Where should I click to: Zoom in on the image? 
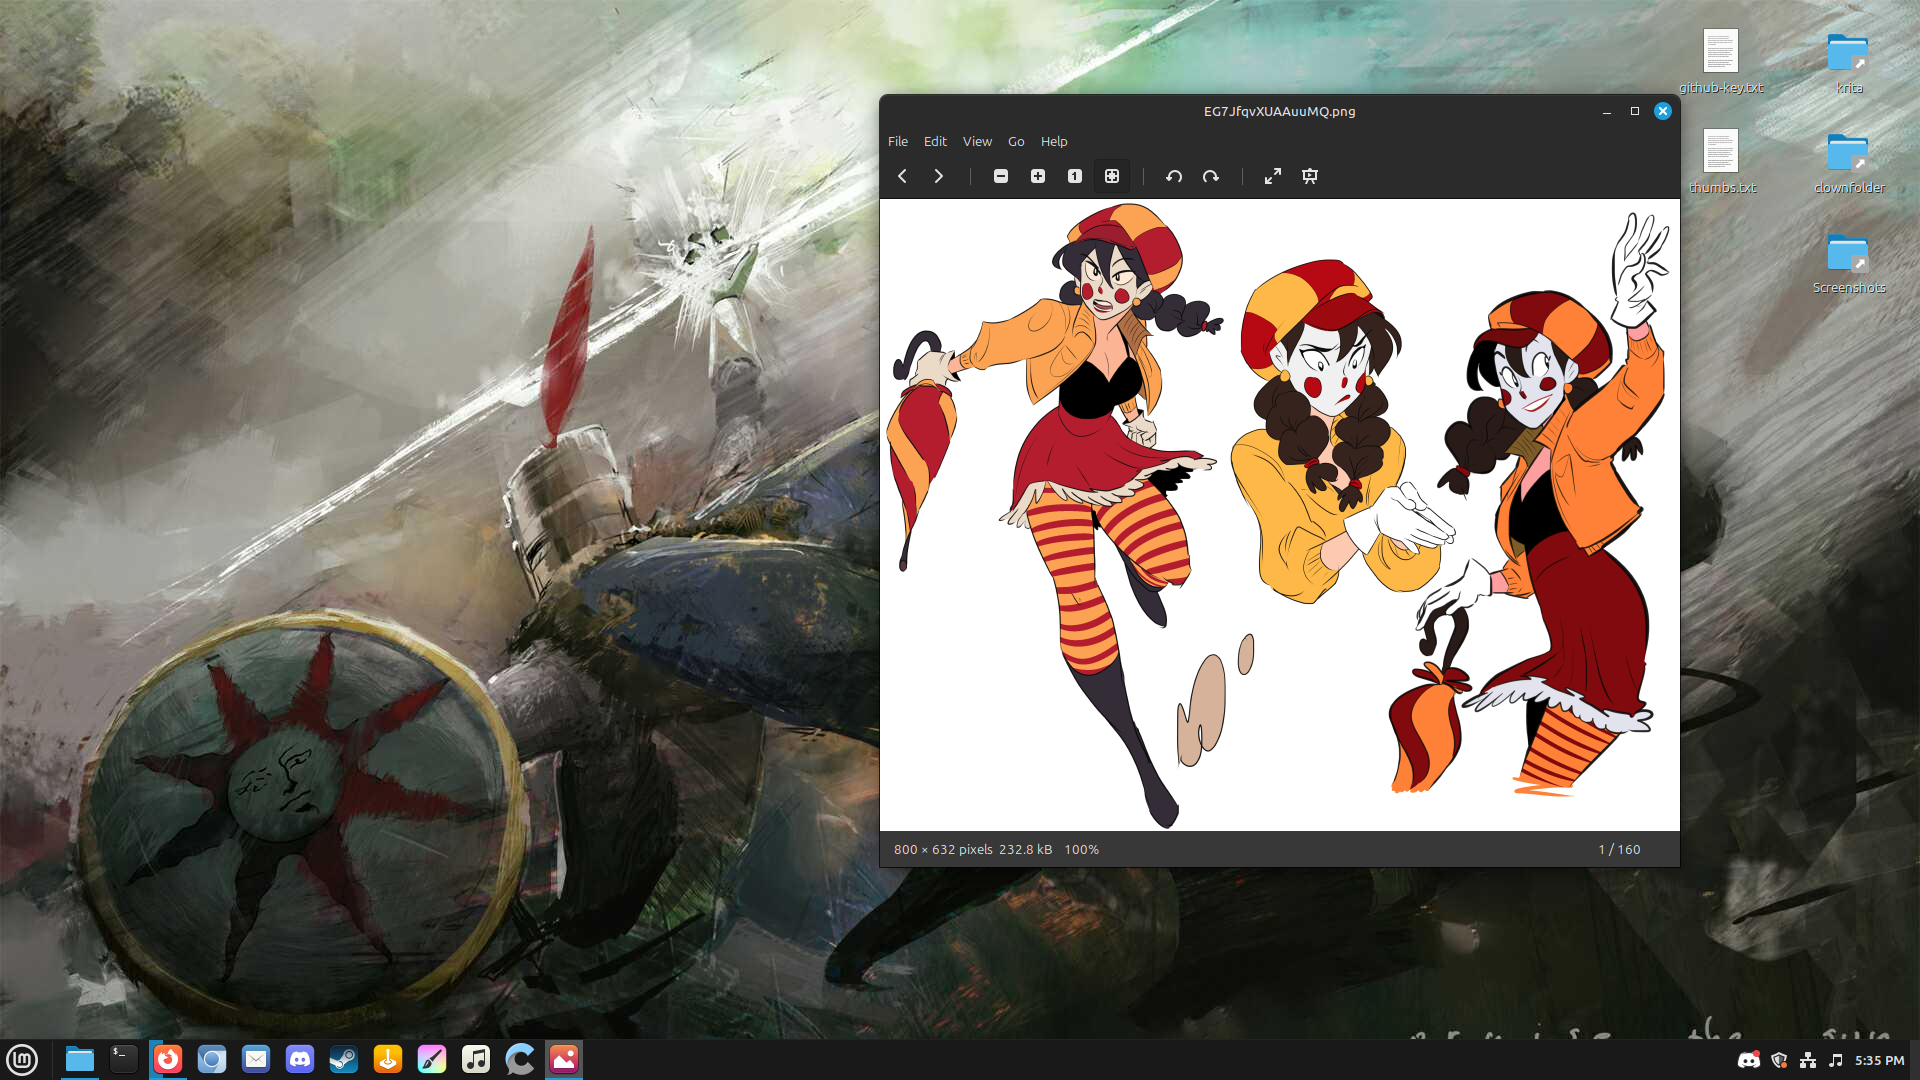[x=1038, y=176]
